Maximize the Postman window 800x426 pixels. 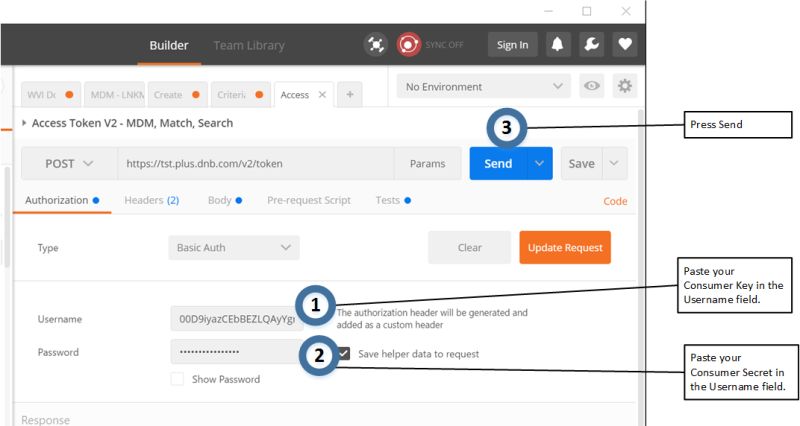coord(587,11)
